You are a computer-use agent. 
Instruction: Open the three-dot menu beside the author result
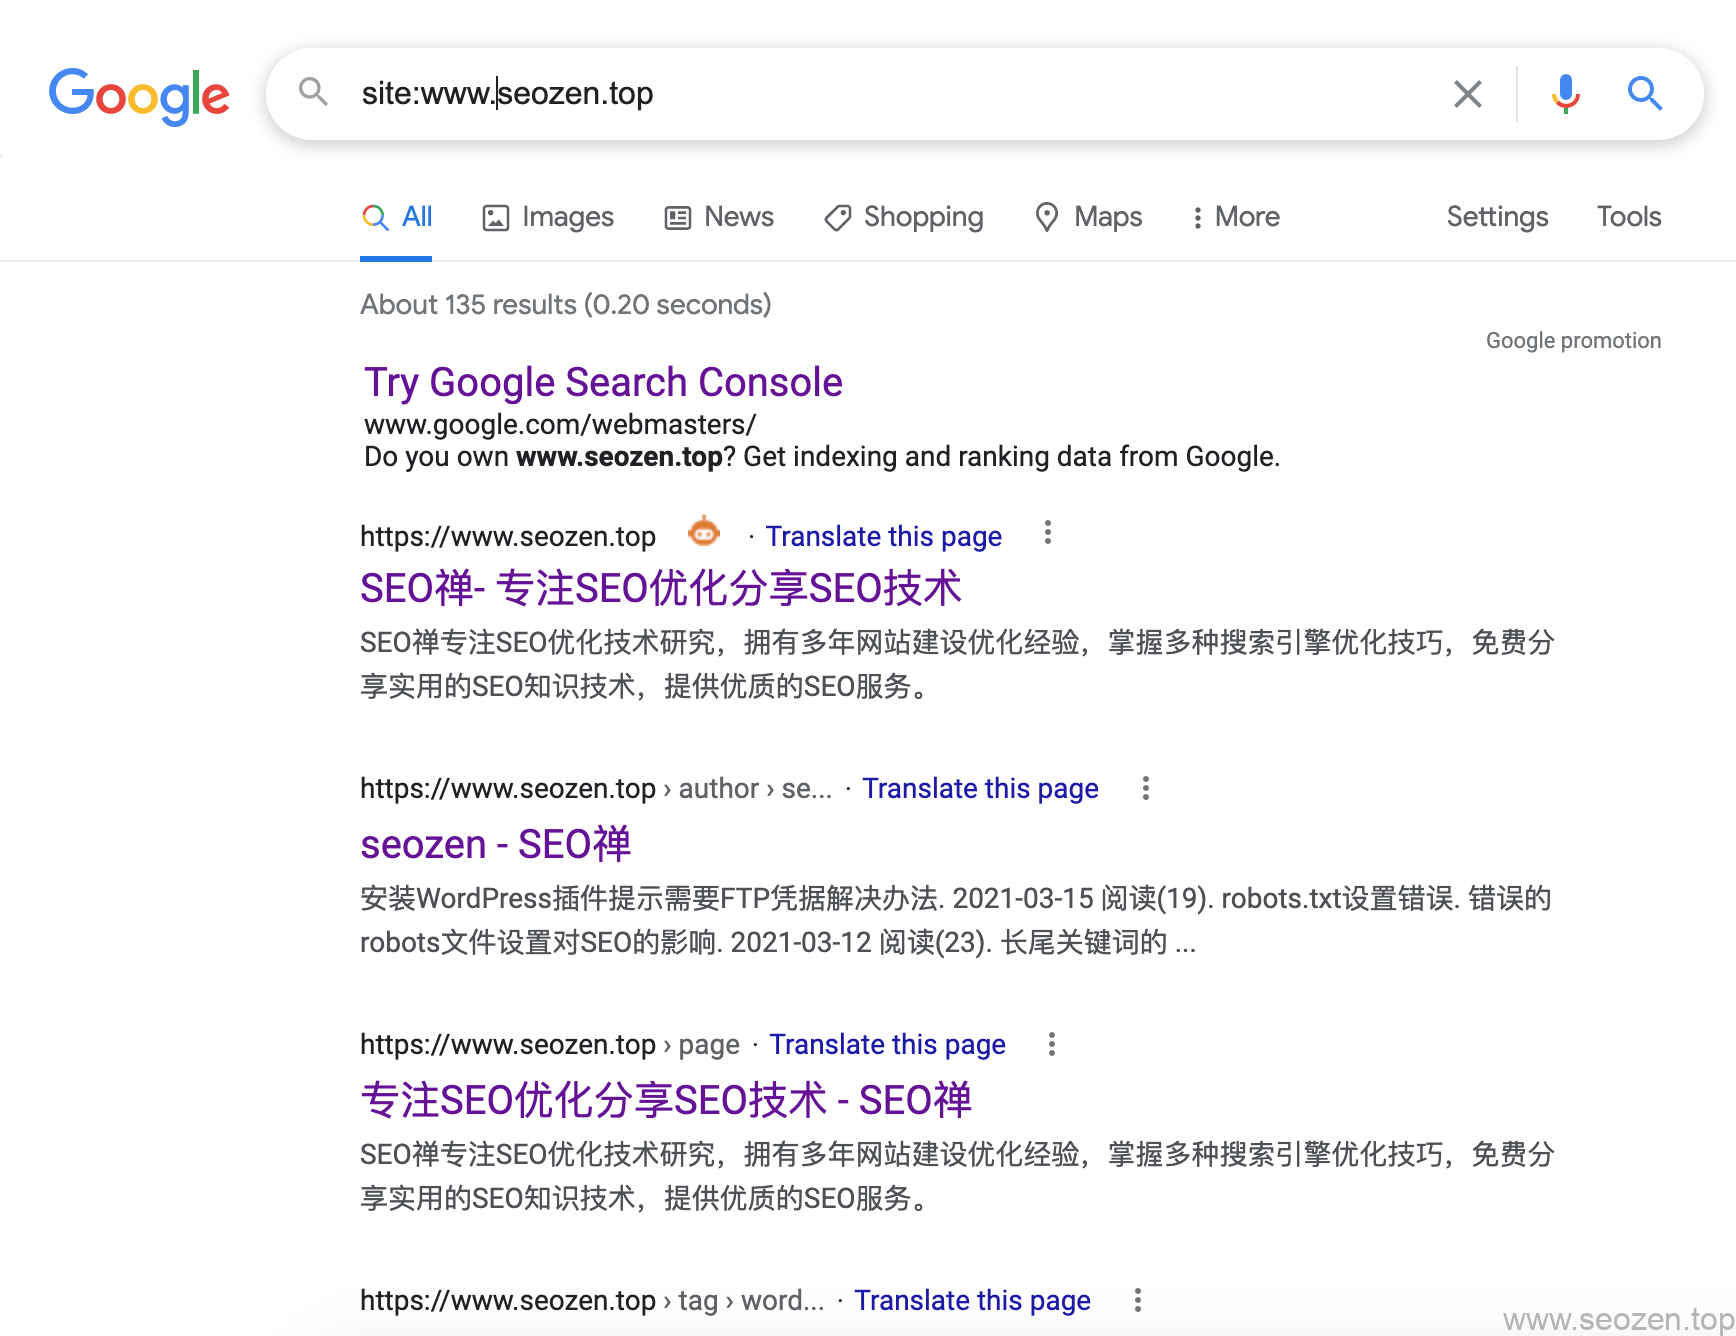1145,789
